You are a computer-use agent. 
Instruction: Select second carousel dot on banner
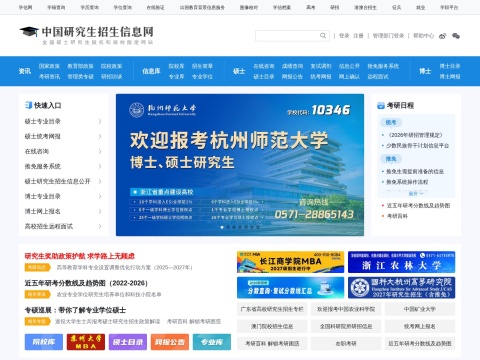[228, 227]
